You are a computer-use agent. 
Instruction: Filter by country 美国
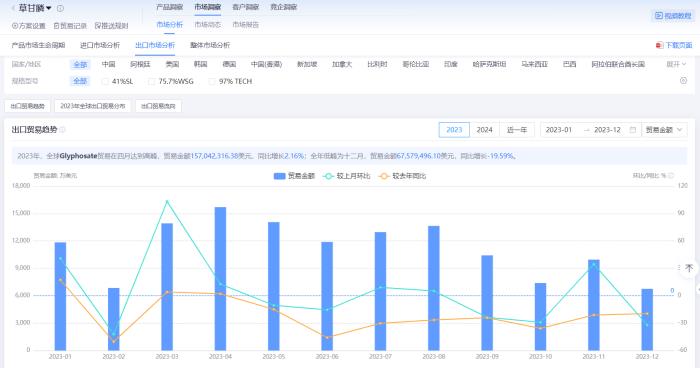tap(172, 64)
